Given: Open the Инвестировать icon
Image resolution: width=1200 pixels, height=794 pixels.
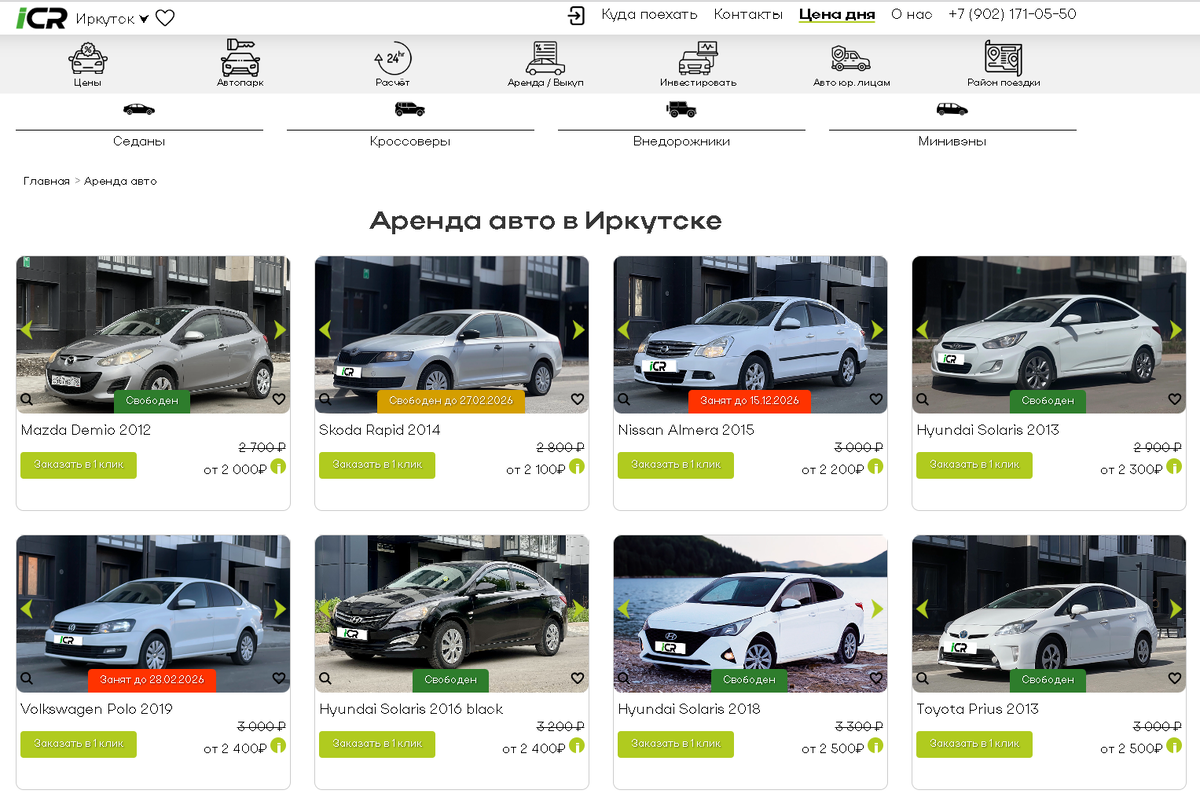Looking at the screenshot, I should click(698, 58).
